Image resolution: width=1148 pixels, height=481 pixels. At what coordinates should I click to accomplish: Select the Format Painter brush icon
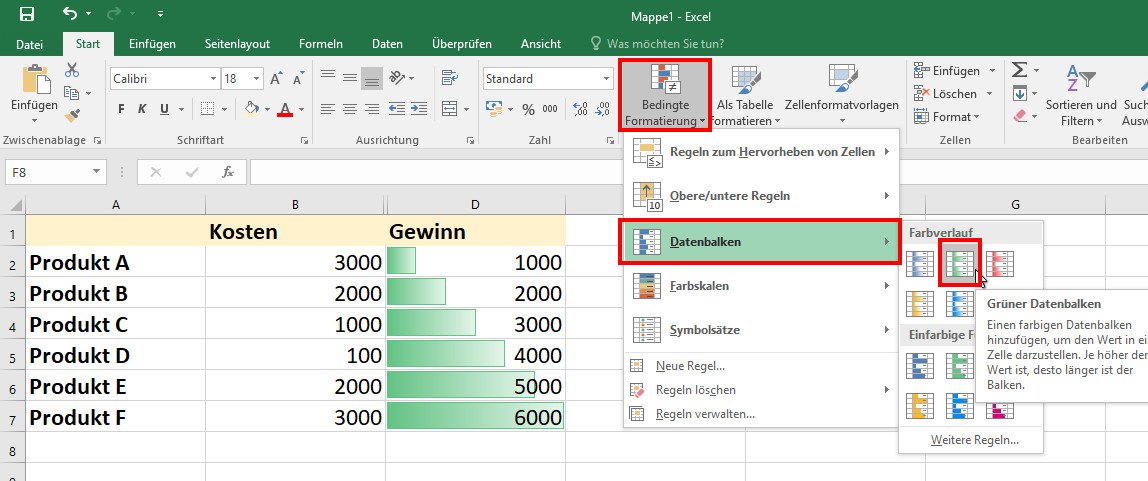(x=72, y=116)
